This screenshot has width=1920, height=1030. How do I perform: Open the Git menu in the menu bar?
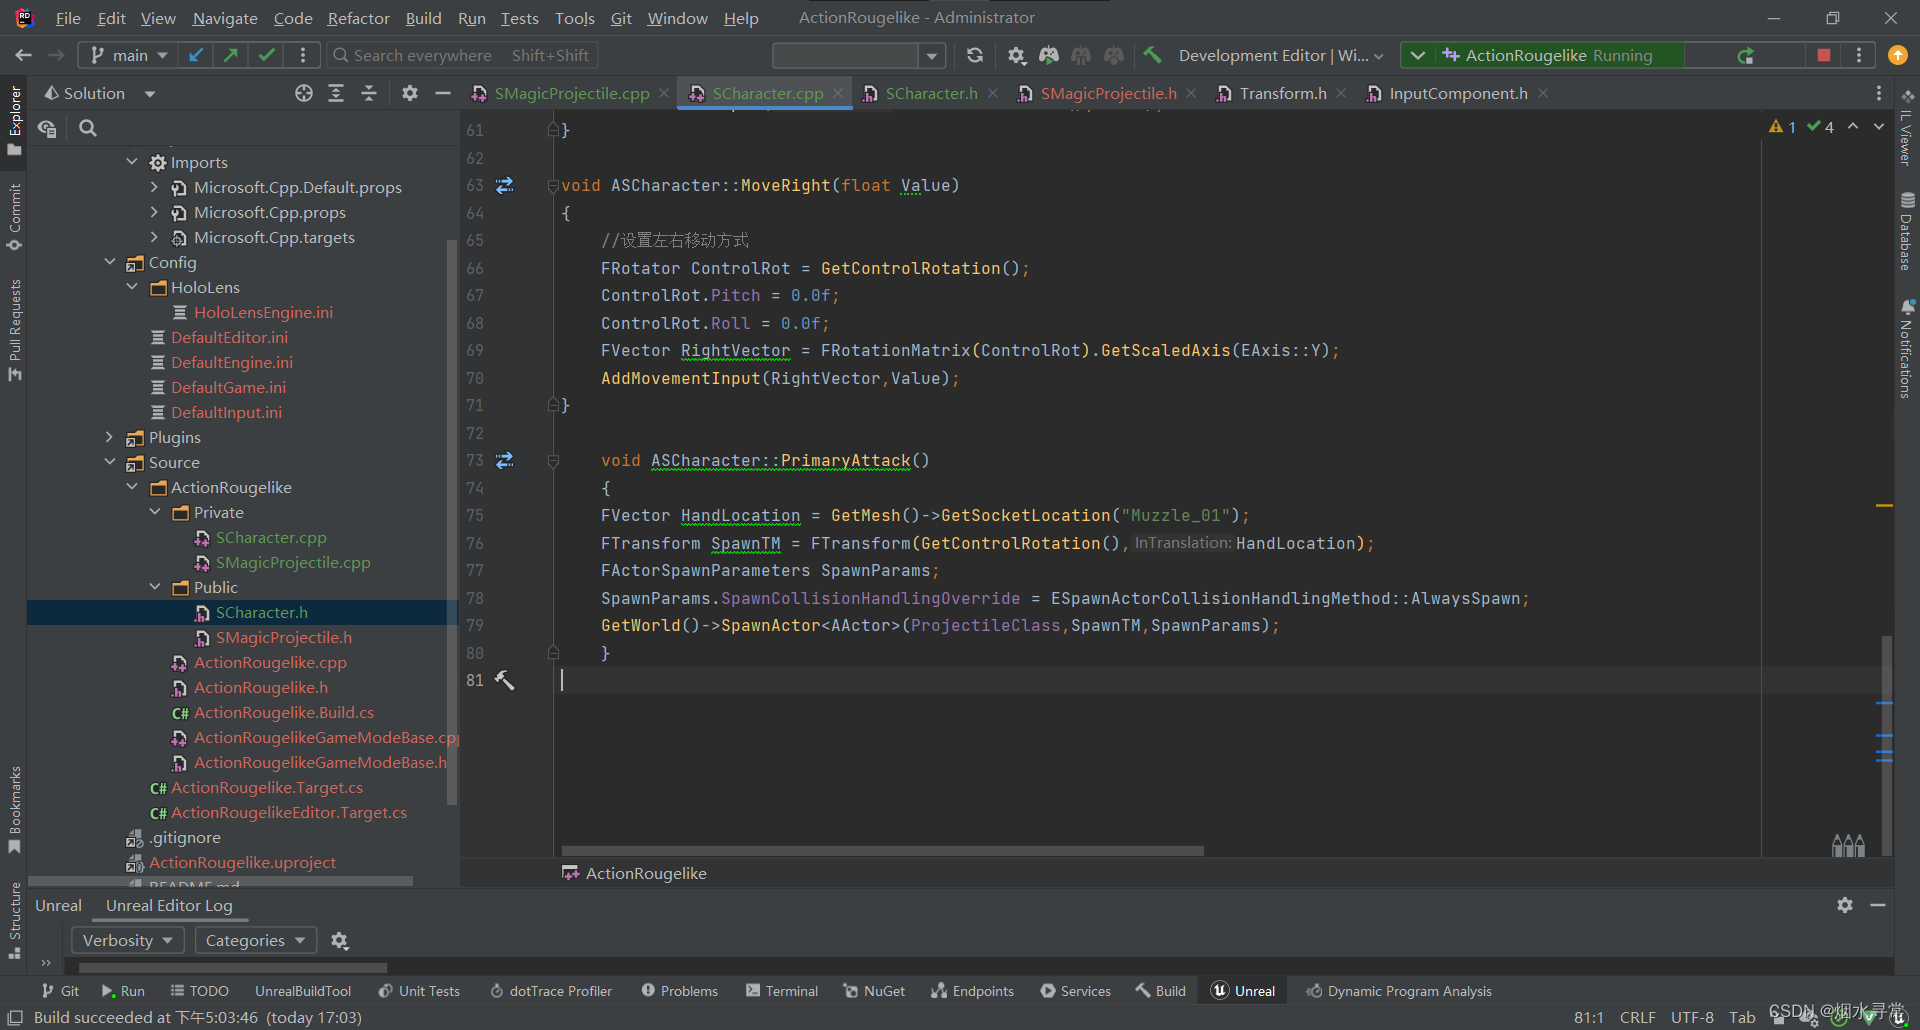pyautogui.click(x=621, y=17)
